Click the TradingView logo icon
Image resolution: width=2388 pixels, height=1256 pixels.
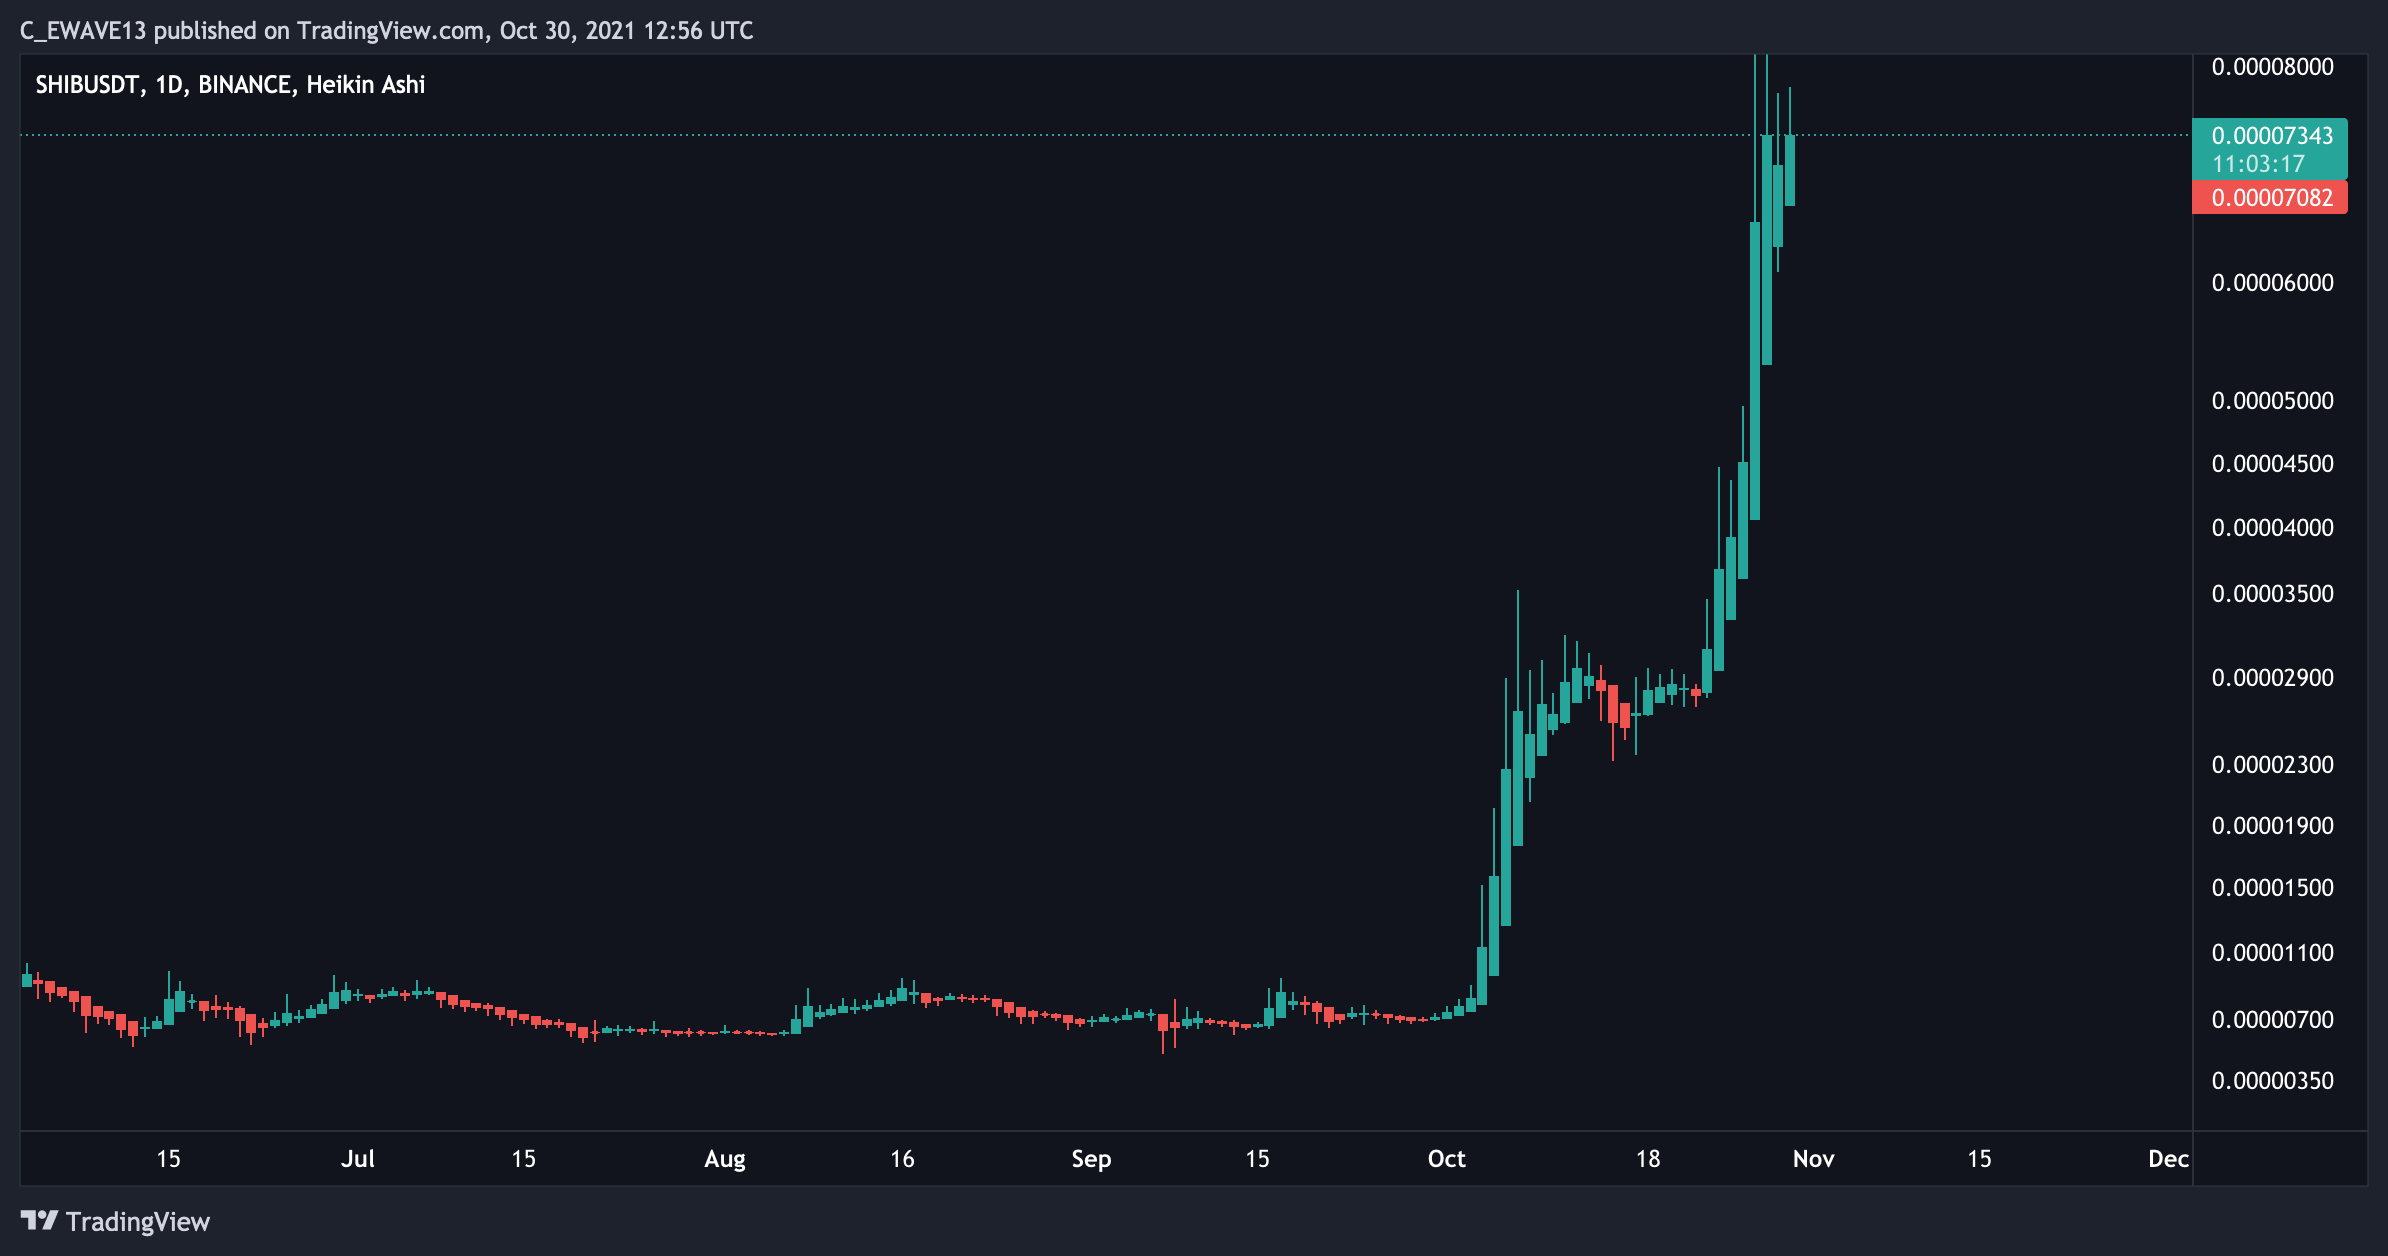click(x=39, y=1221)
